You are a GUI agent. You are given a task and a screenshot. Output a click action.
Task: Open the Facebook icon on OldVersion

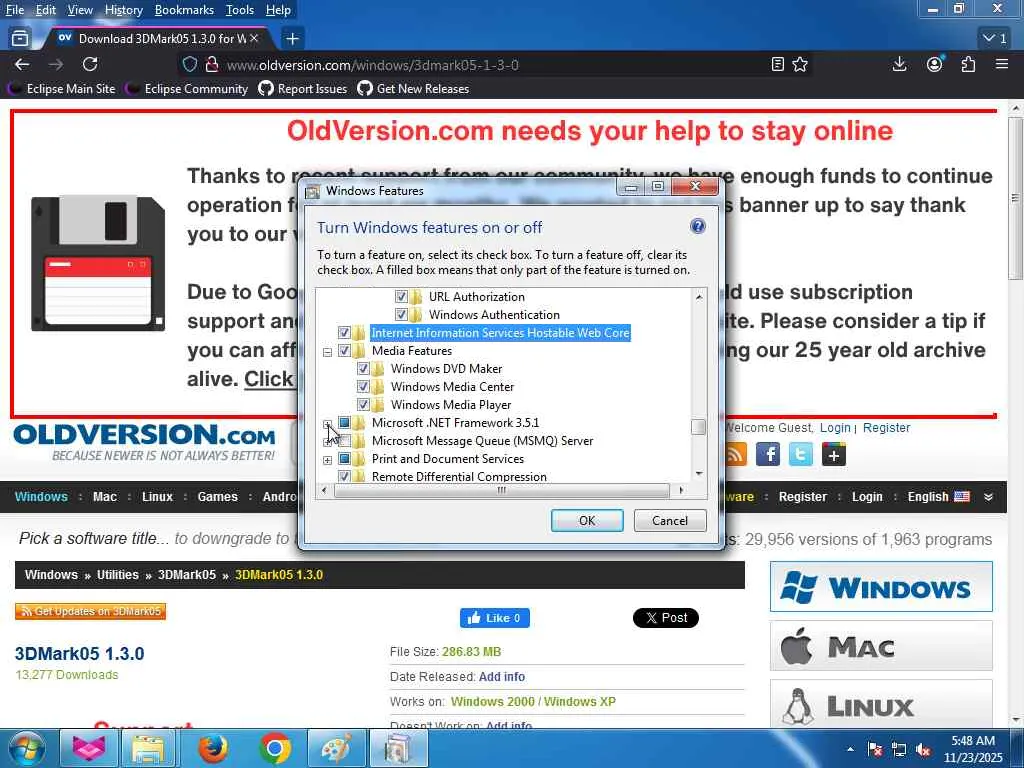768,454
